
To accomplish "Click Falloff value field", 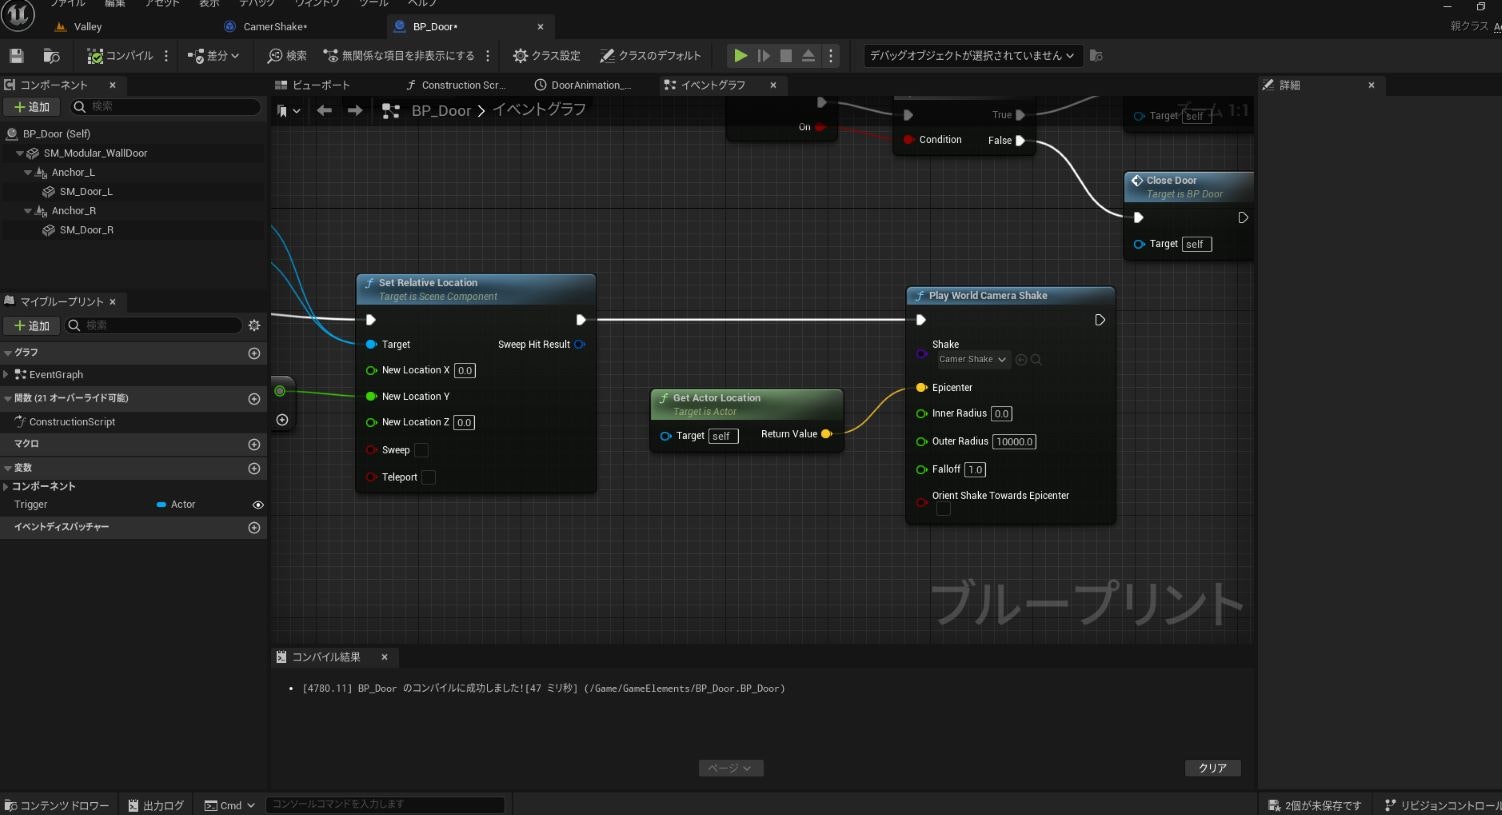I will 975,470.
